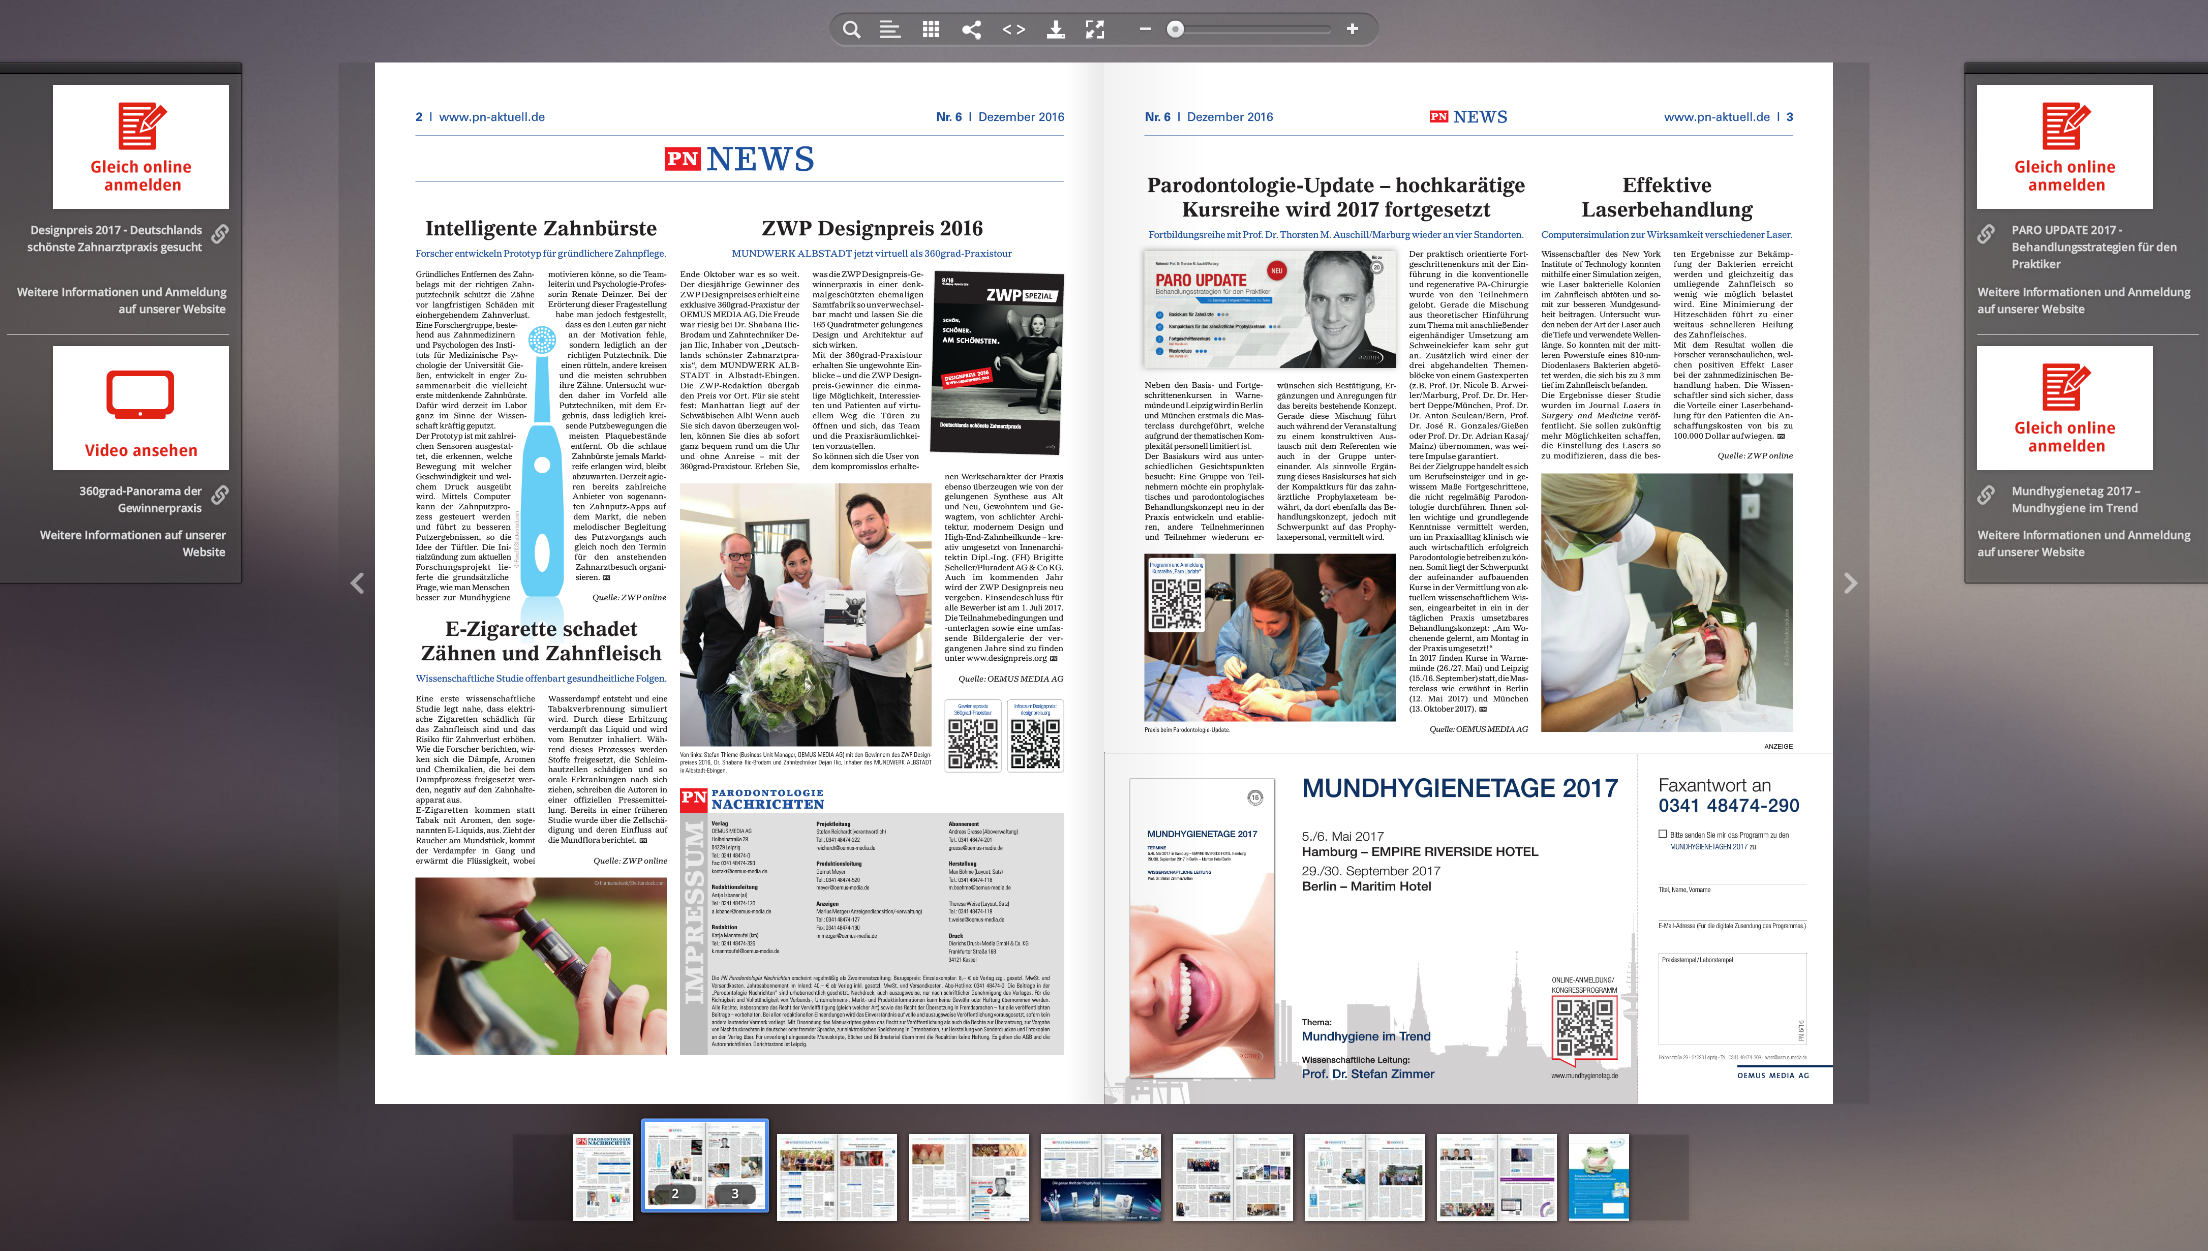Image resolution: width=2208 pixels, height=1251 pixels.
Task: Go to the next page arrow
Action: 1850,583
